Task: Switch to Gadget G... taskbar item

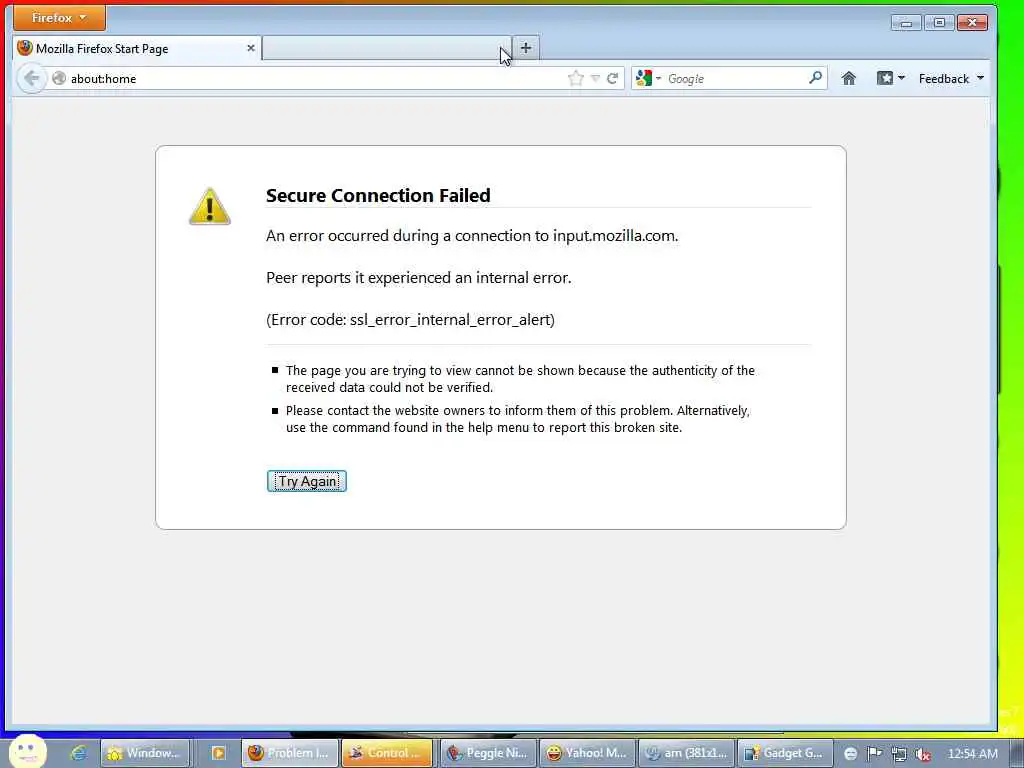Action: pos(785,753)
